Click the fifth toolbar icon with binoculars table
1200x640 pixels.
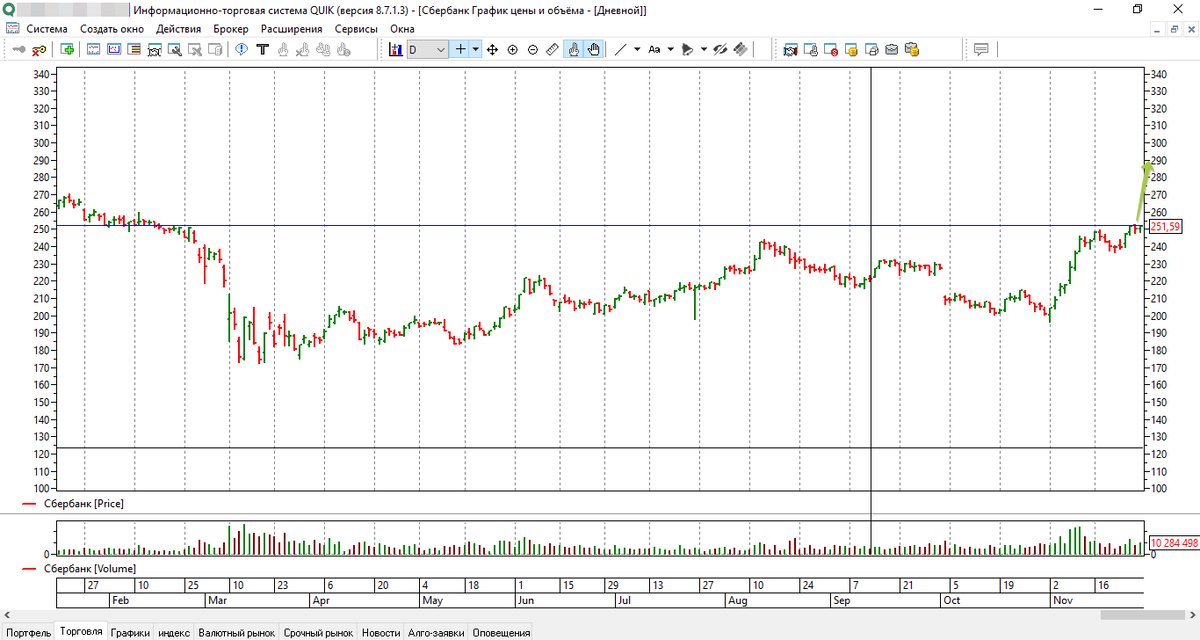coord(154,49)
